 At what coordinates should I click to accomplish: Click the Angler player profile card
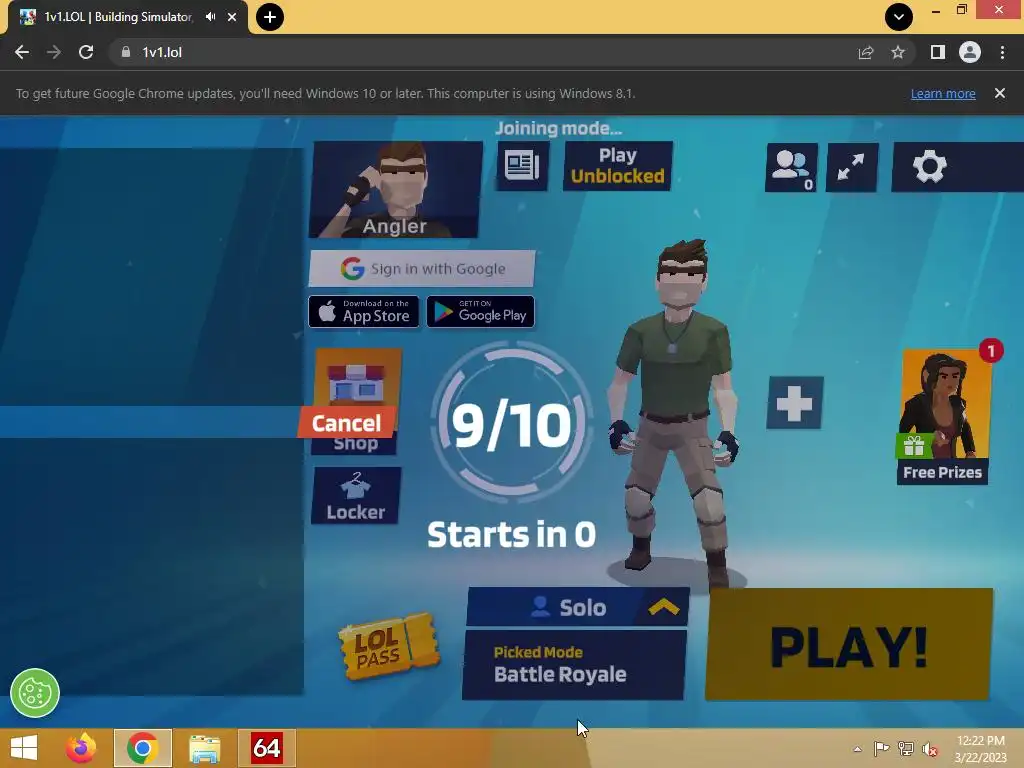[x=395, y=190]
